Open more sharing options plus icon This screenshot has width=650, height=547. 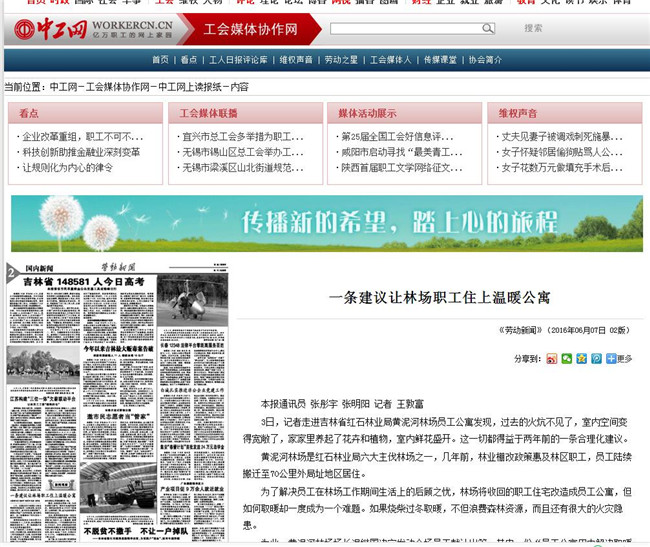611,358
